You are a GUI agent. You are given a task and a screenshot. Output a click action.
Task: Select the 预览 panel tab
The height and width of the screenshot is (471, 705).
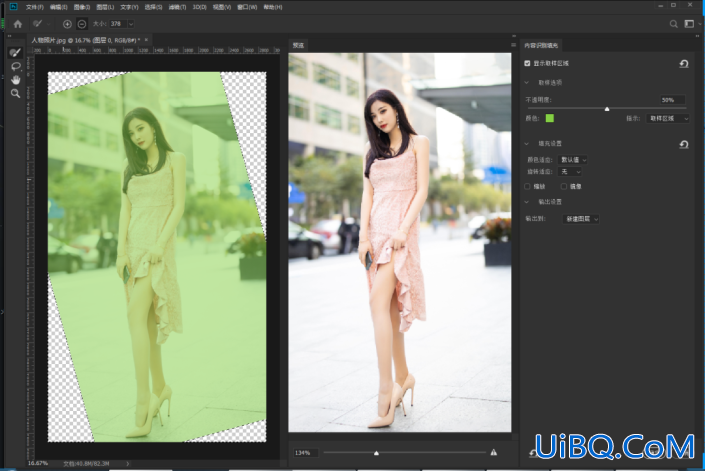tap(298, 45)
